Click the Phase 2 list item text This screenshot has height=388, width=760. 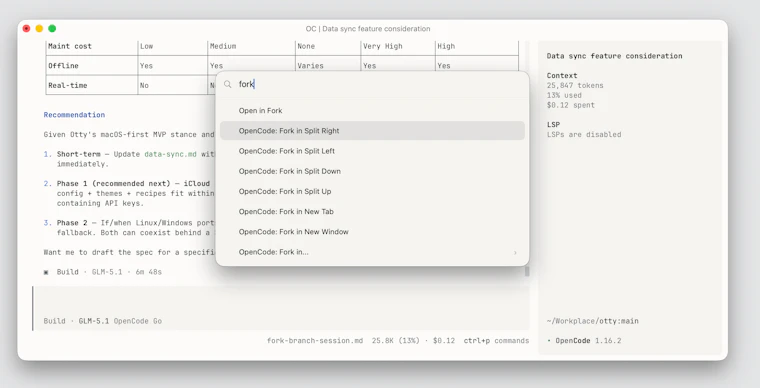(x=72, y=223)
